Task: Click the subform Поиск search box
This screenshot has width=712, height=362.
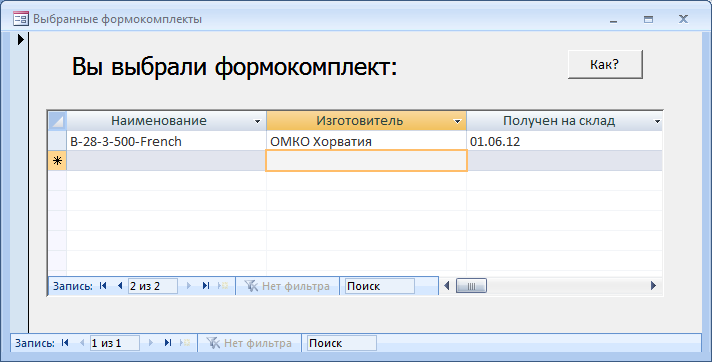Action: click(380, 286)
